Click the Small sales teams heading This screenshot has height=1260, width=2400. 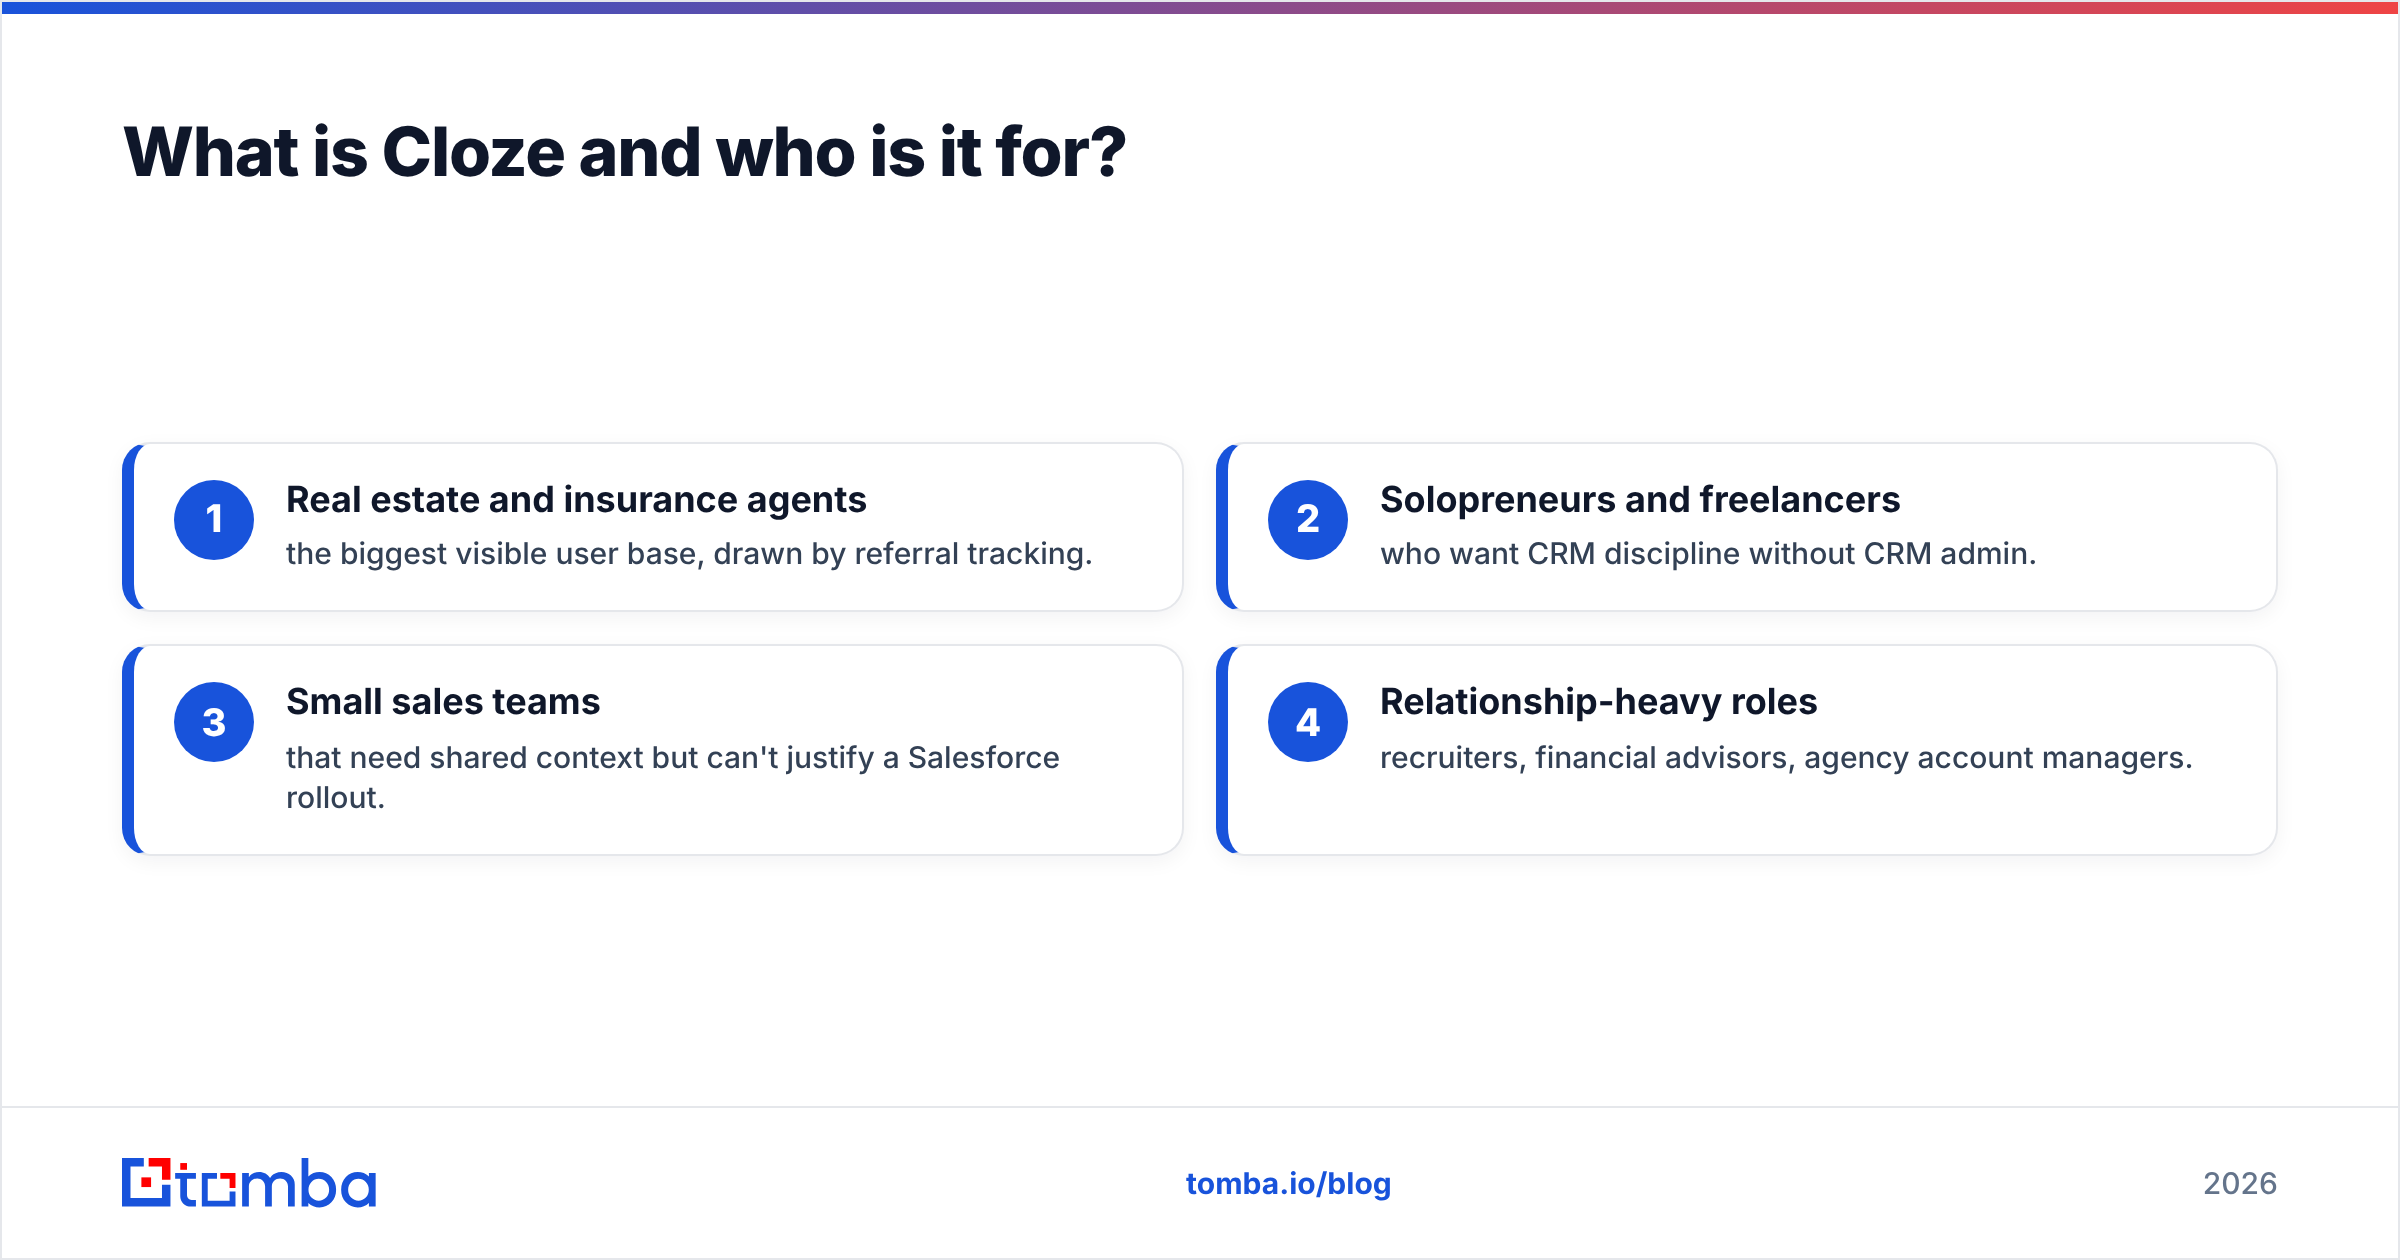(443, 702)
